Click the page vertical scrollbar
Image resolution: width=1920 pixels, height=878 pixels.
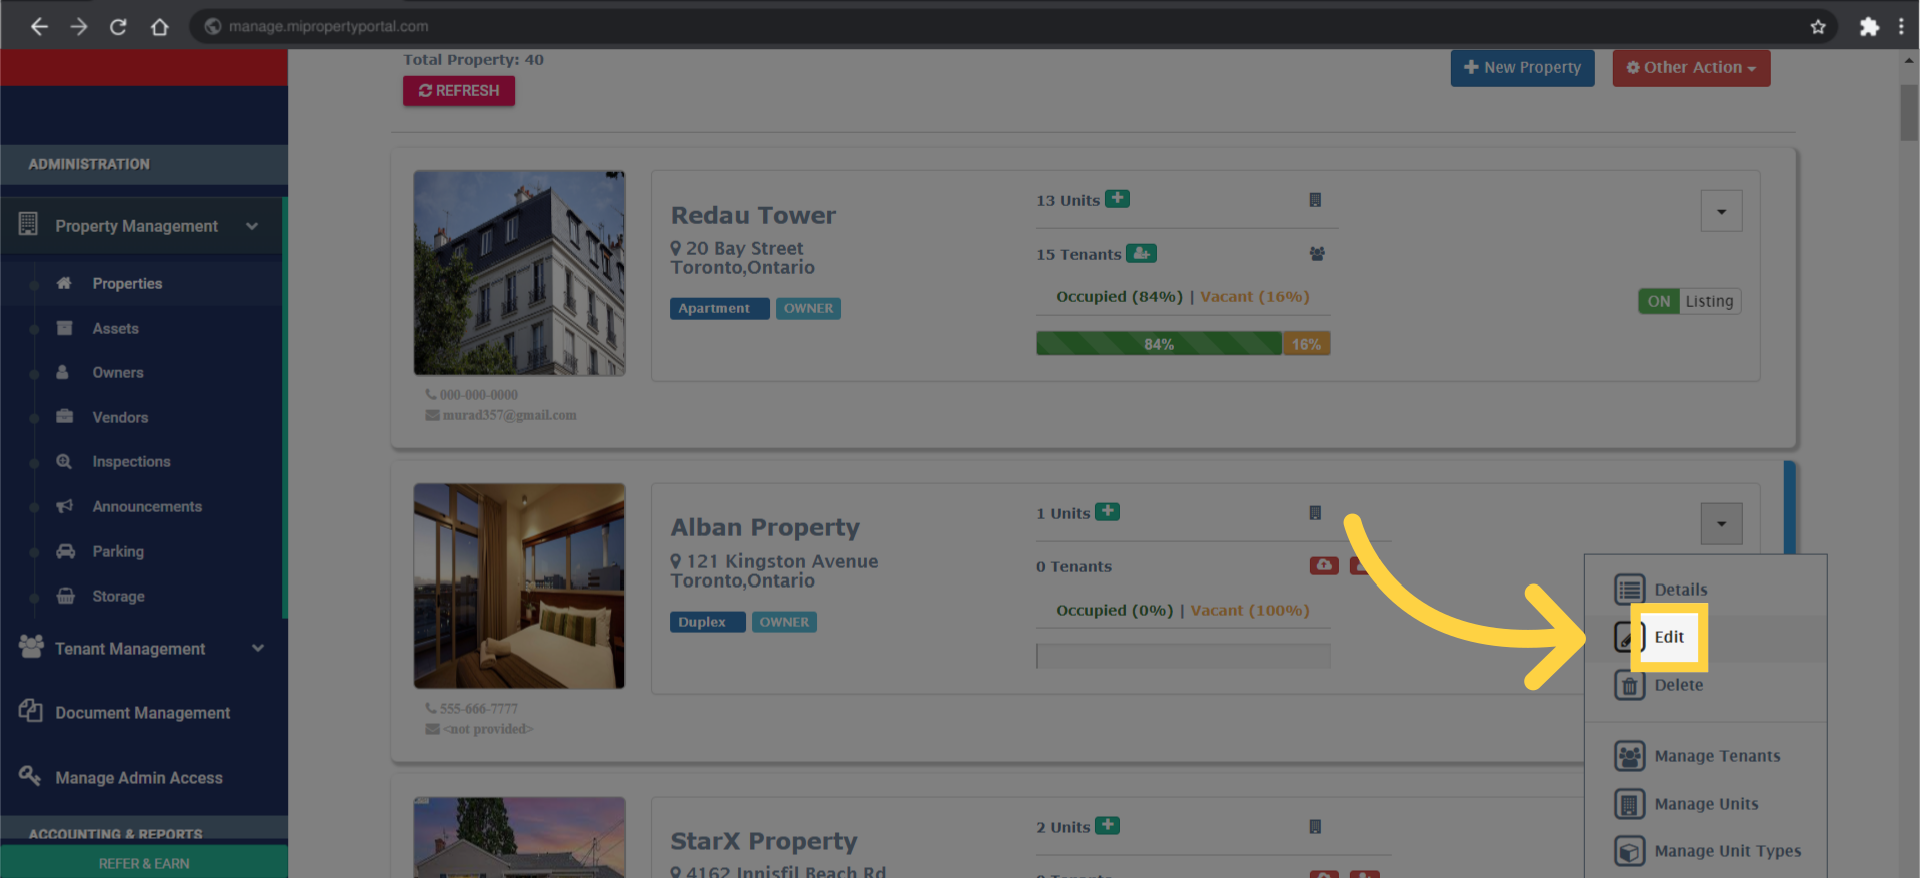click(1909, 112)
